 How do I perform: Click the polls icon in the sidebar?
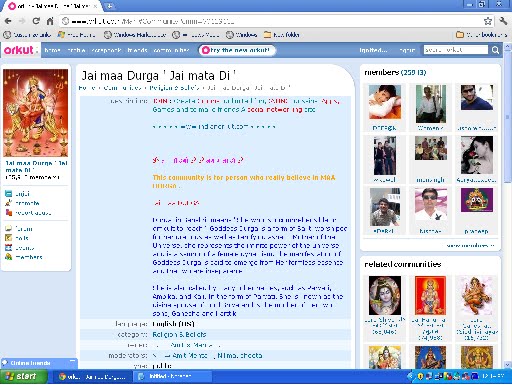pyautogui.click(x=8, y=238)
